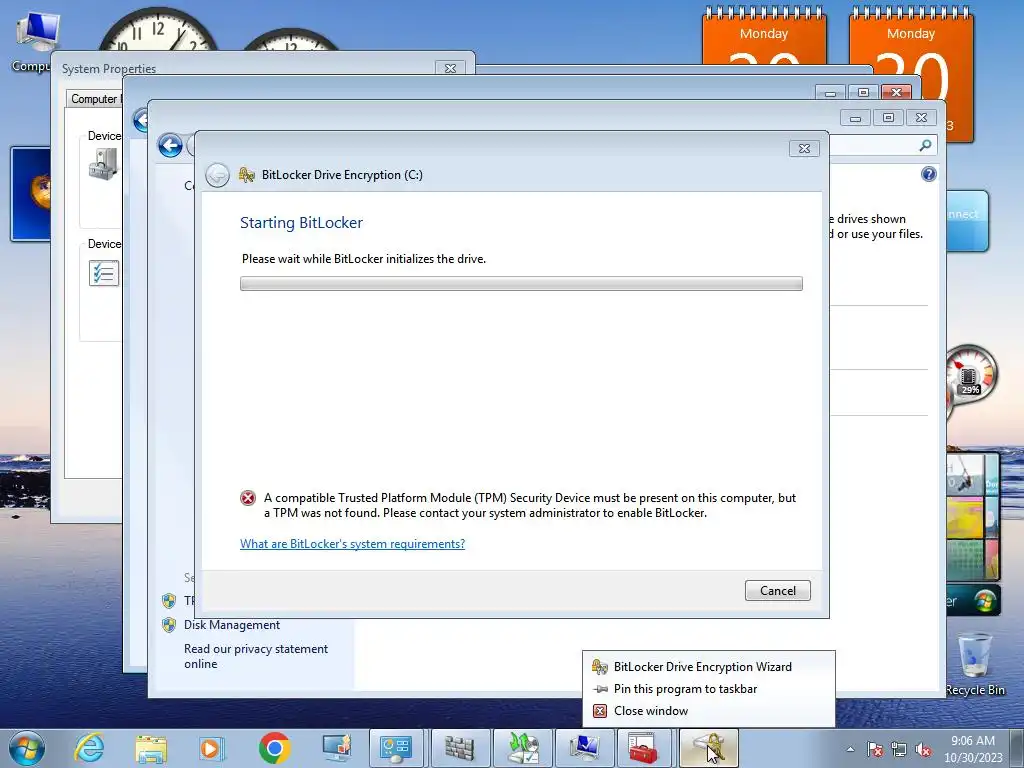The image size is (1024, 768).
Task: Open Recycle Bin on desktop
Action: (974, 664)
